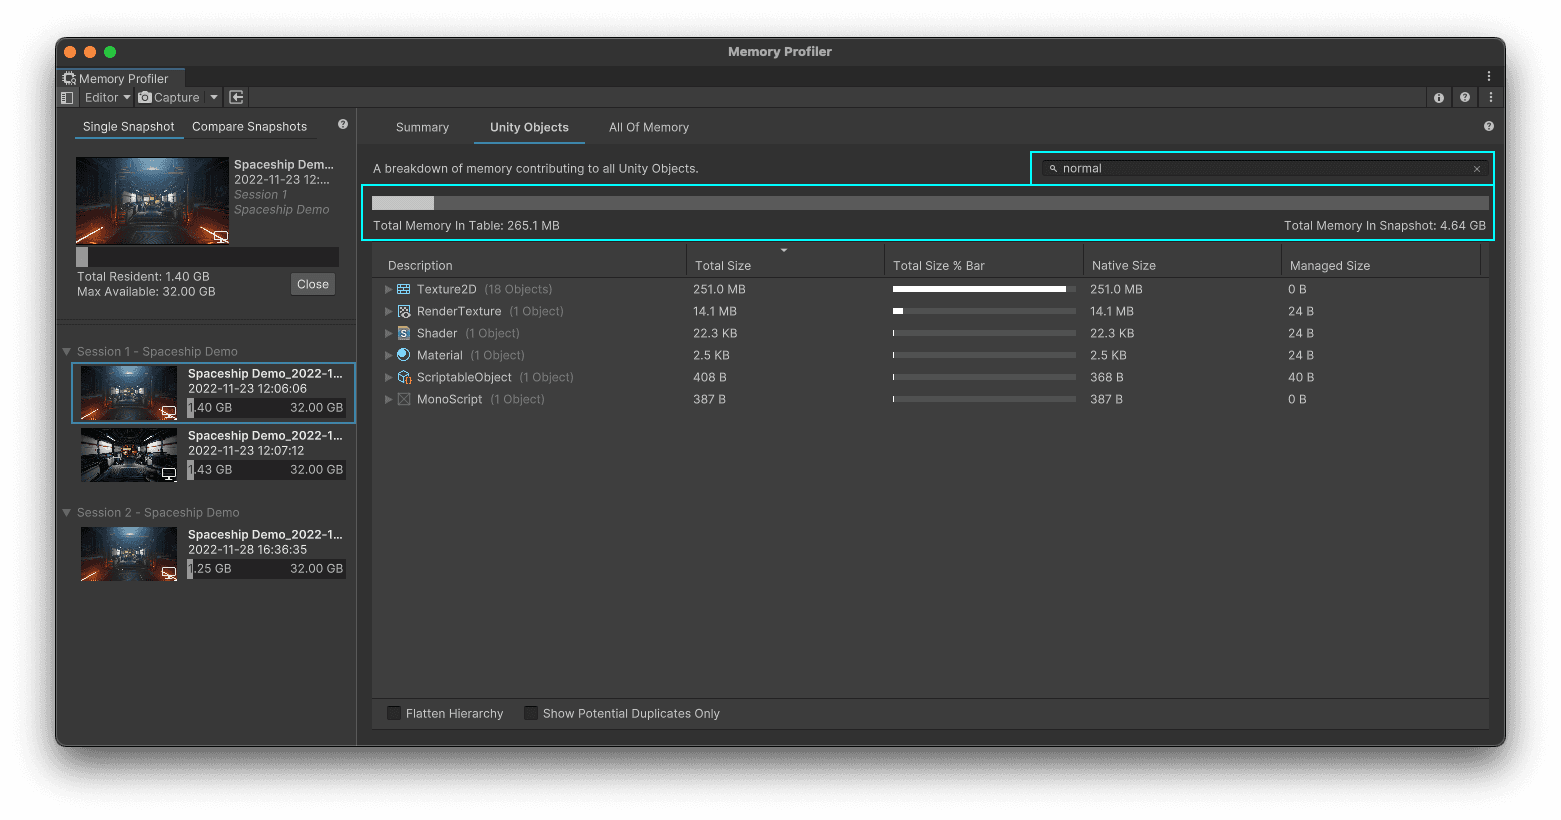Open the toolbar help question-mark icon
The image size is (1561, 820).
pos(1465,98)
